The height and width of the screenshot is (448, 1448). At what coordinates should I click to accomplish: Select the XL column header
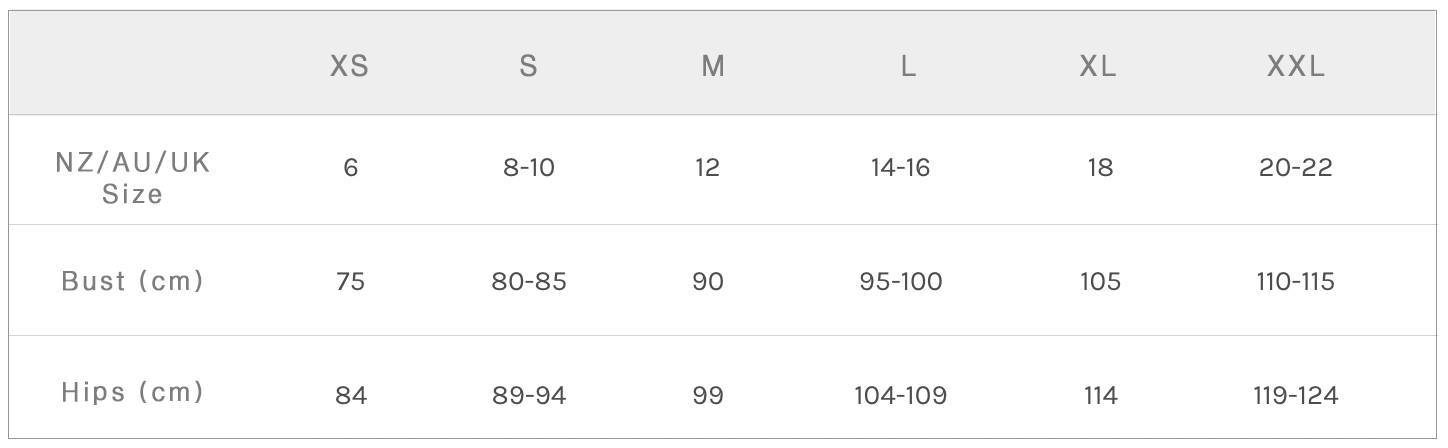(1098, 66)
